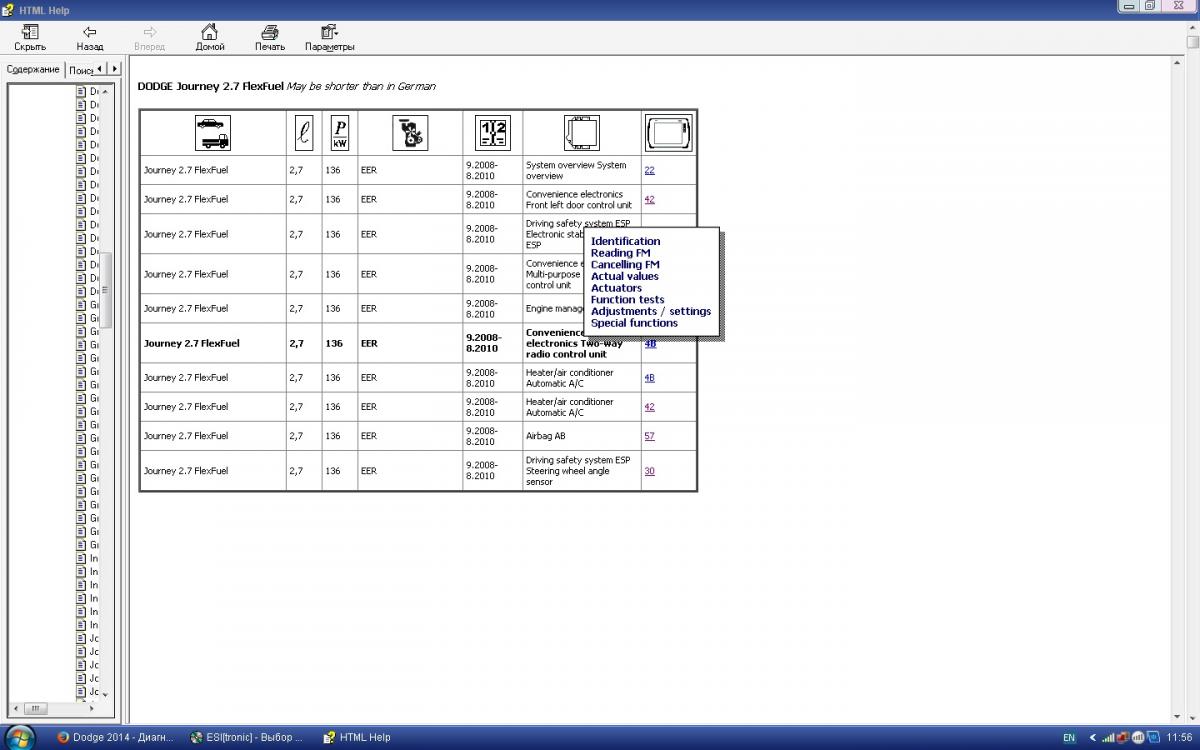Open link 42 for Front left door control unit
Screen dimensions: 1200x750
pos(649,199)
